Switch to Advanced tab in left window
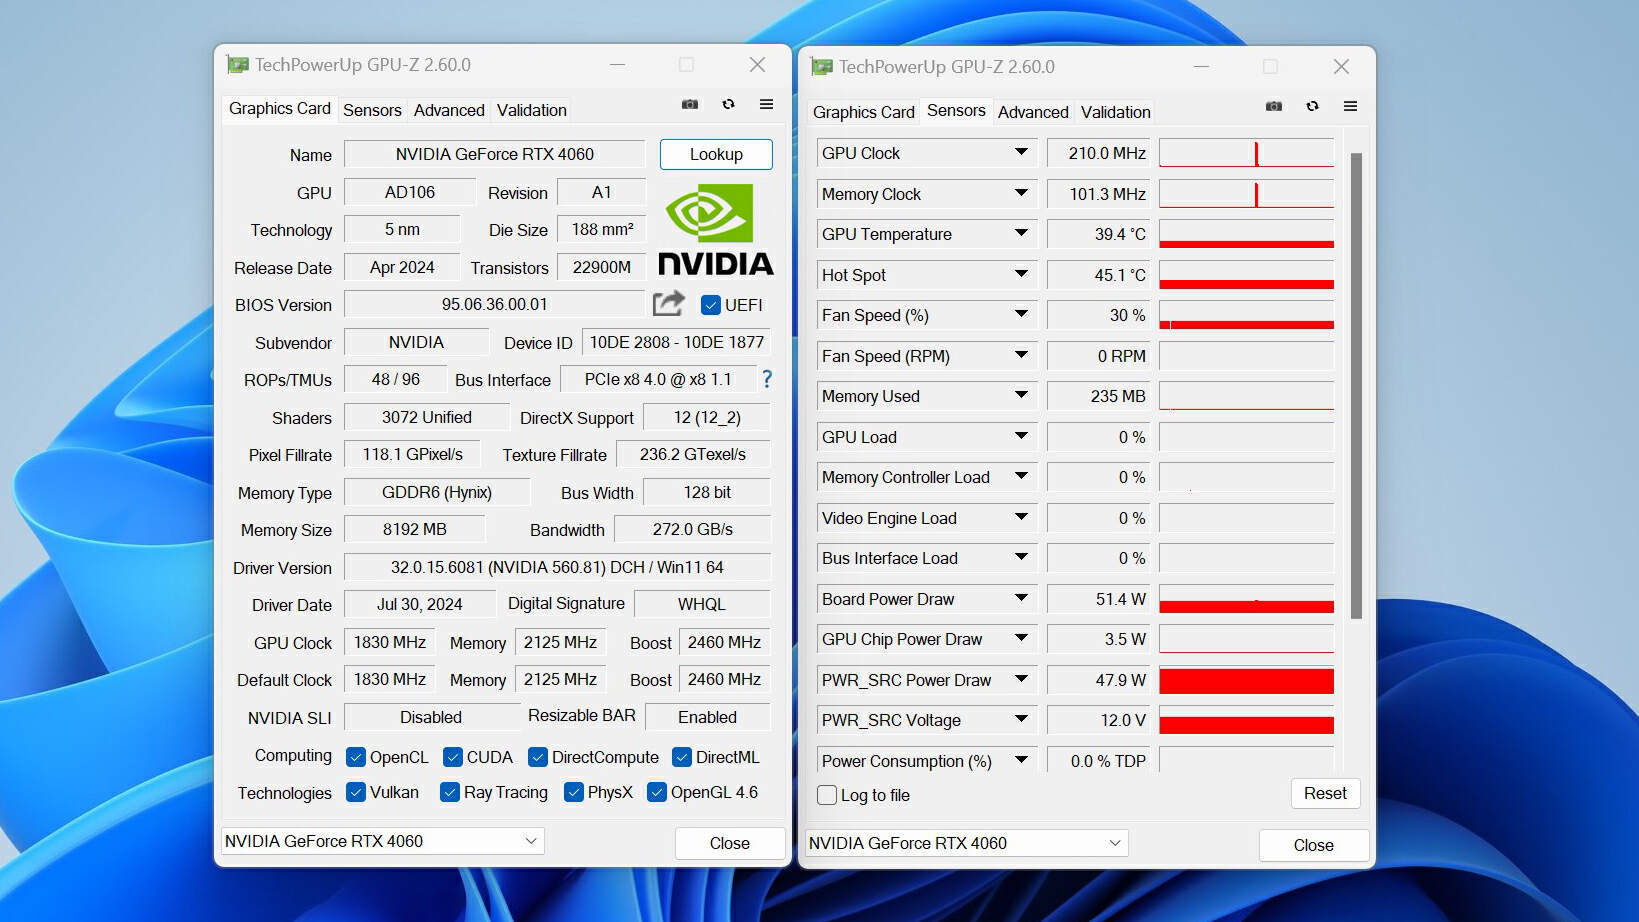 tap(449, 110)
